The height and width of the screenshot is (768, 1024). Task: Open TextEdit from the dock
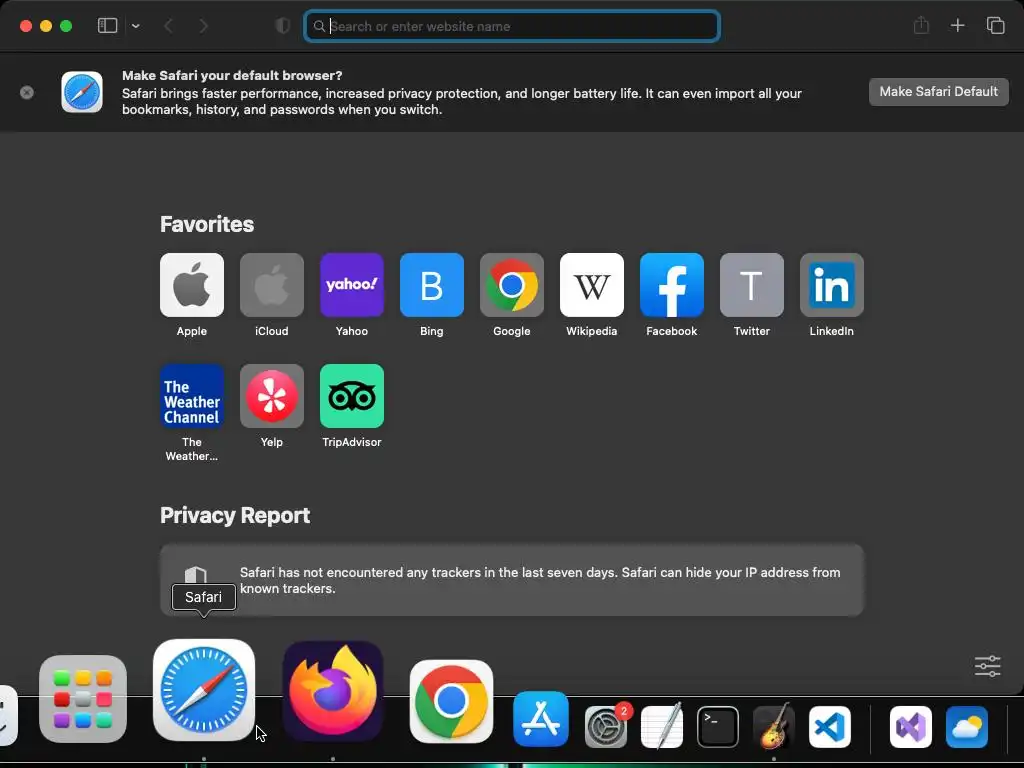[662, 726]
